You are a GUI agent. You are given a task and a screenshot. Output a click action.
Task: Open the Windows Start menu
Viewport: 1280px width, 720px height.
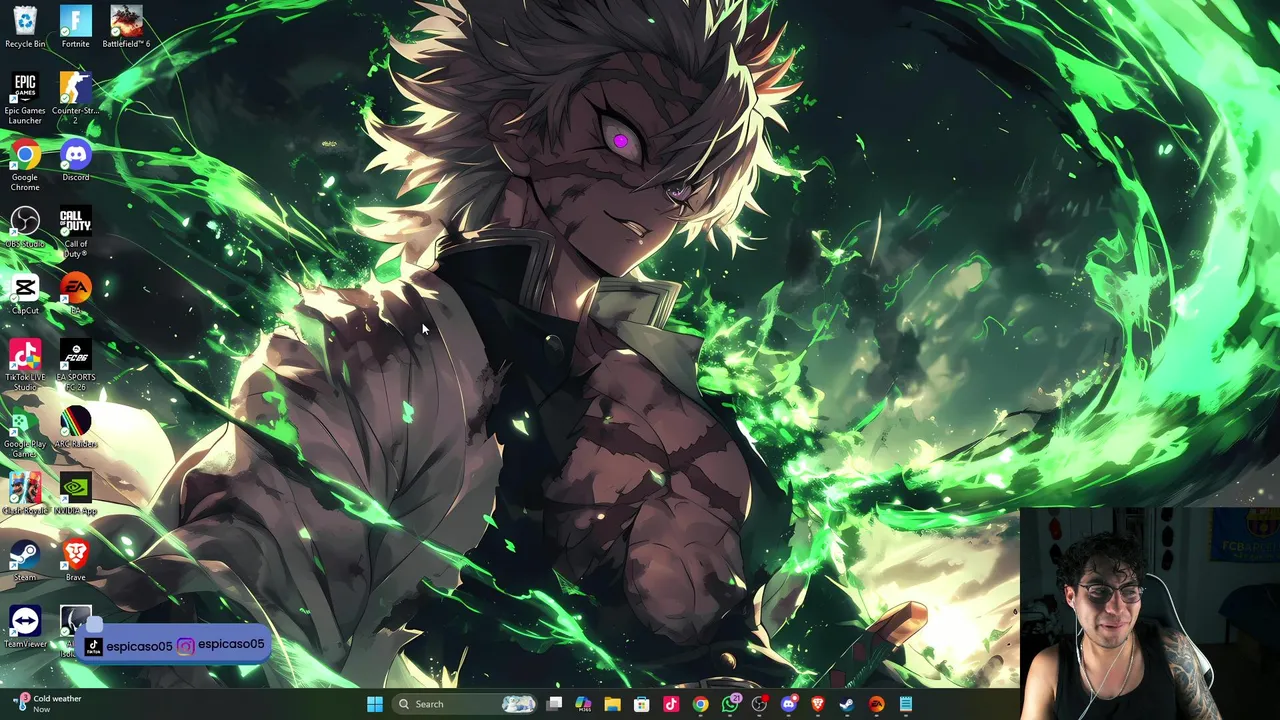point(375,704)
